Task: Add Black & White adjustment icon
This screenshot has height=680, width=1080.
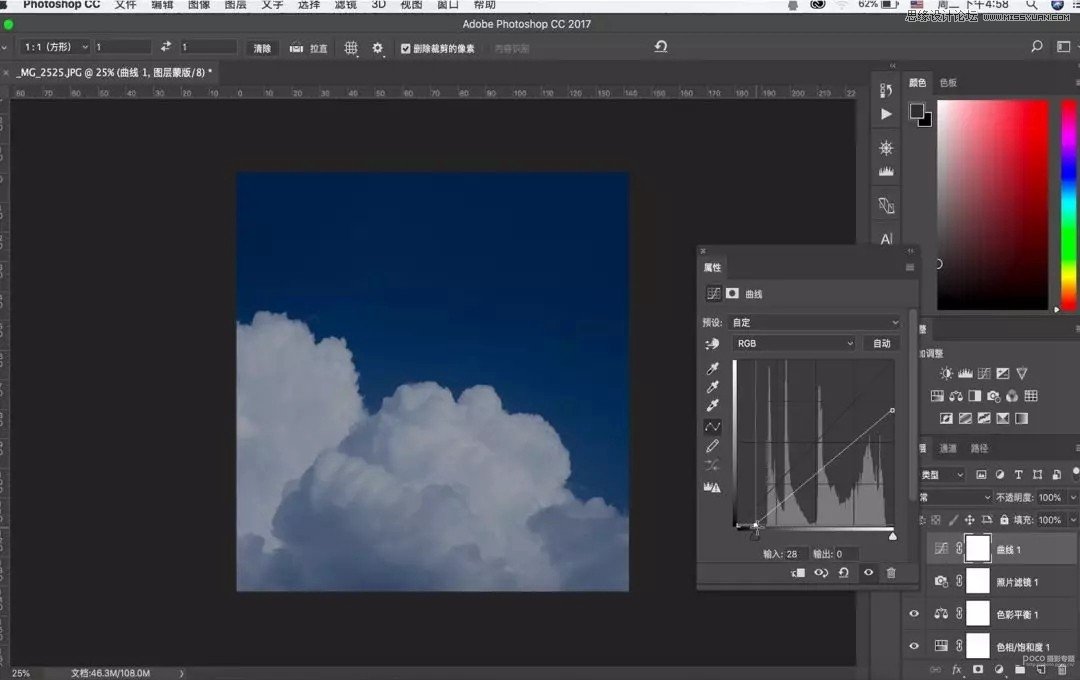Action: click(975, 396)
